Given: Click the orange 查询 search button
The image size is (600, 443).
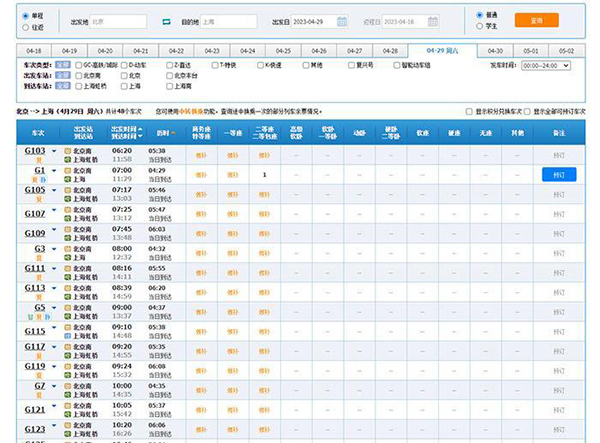Looking at the screenshot, I should tap(536, 20).
